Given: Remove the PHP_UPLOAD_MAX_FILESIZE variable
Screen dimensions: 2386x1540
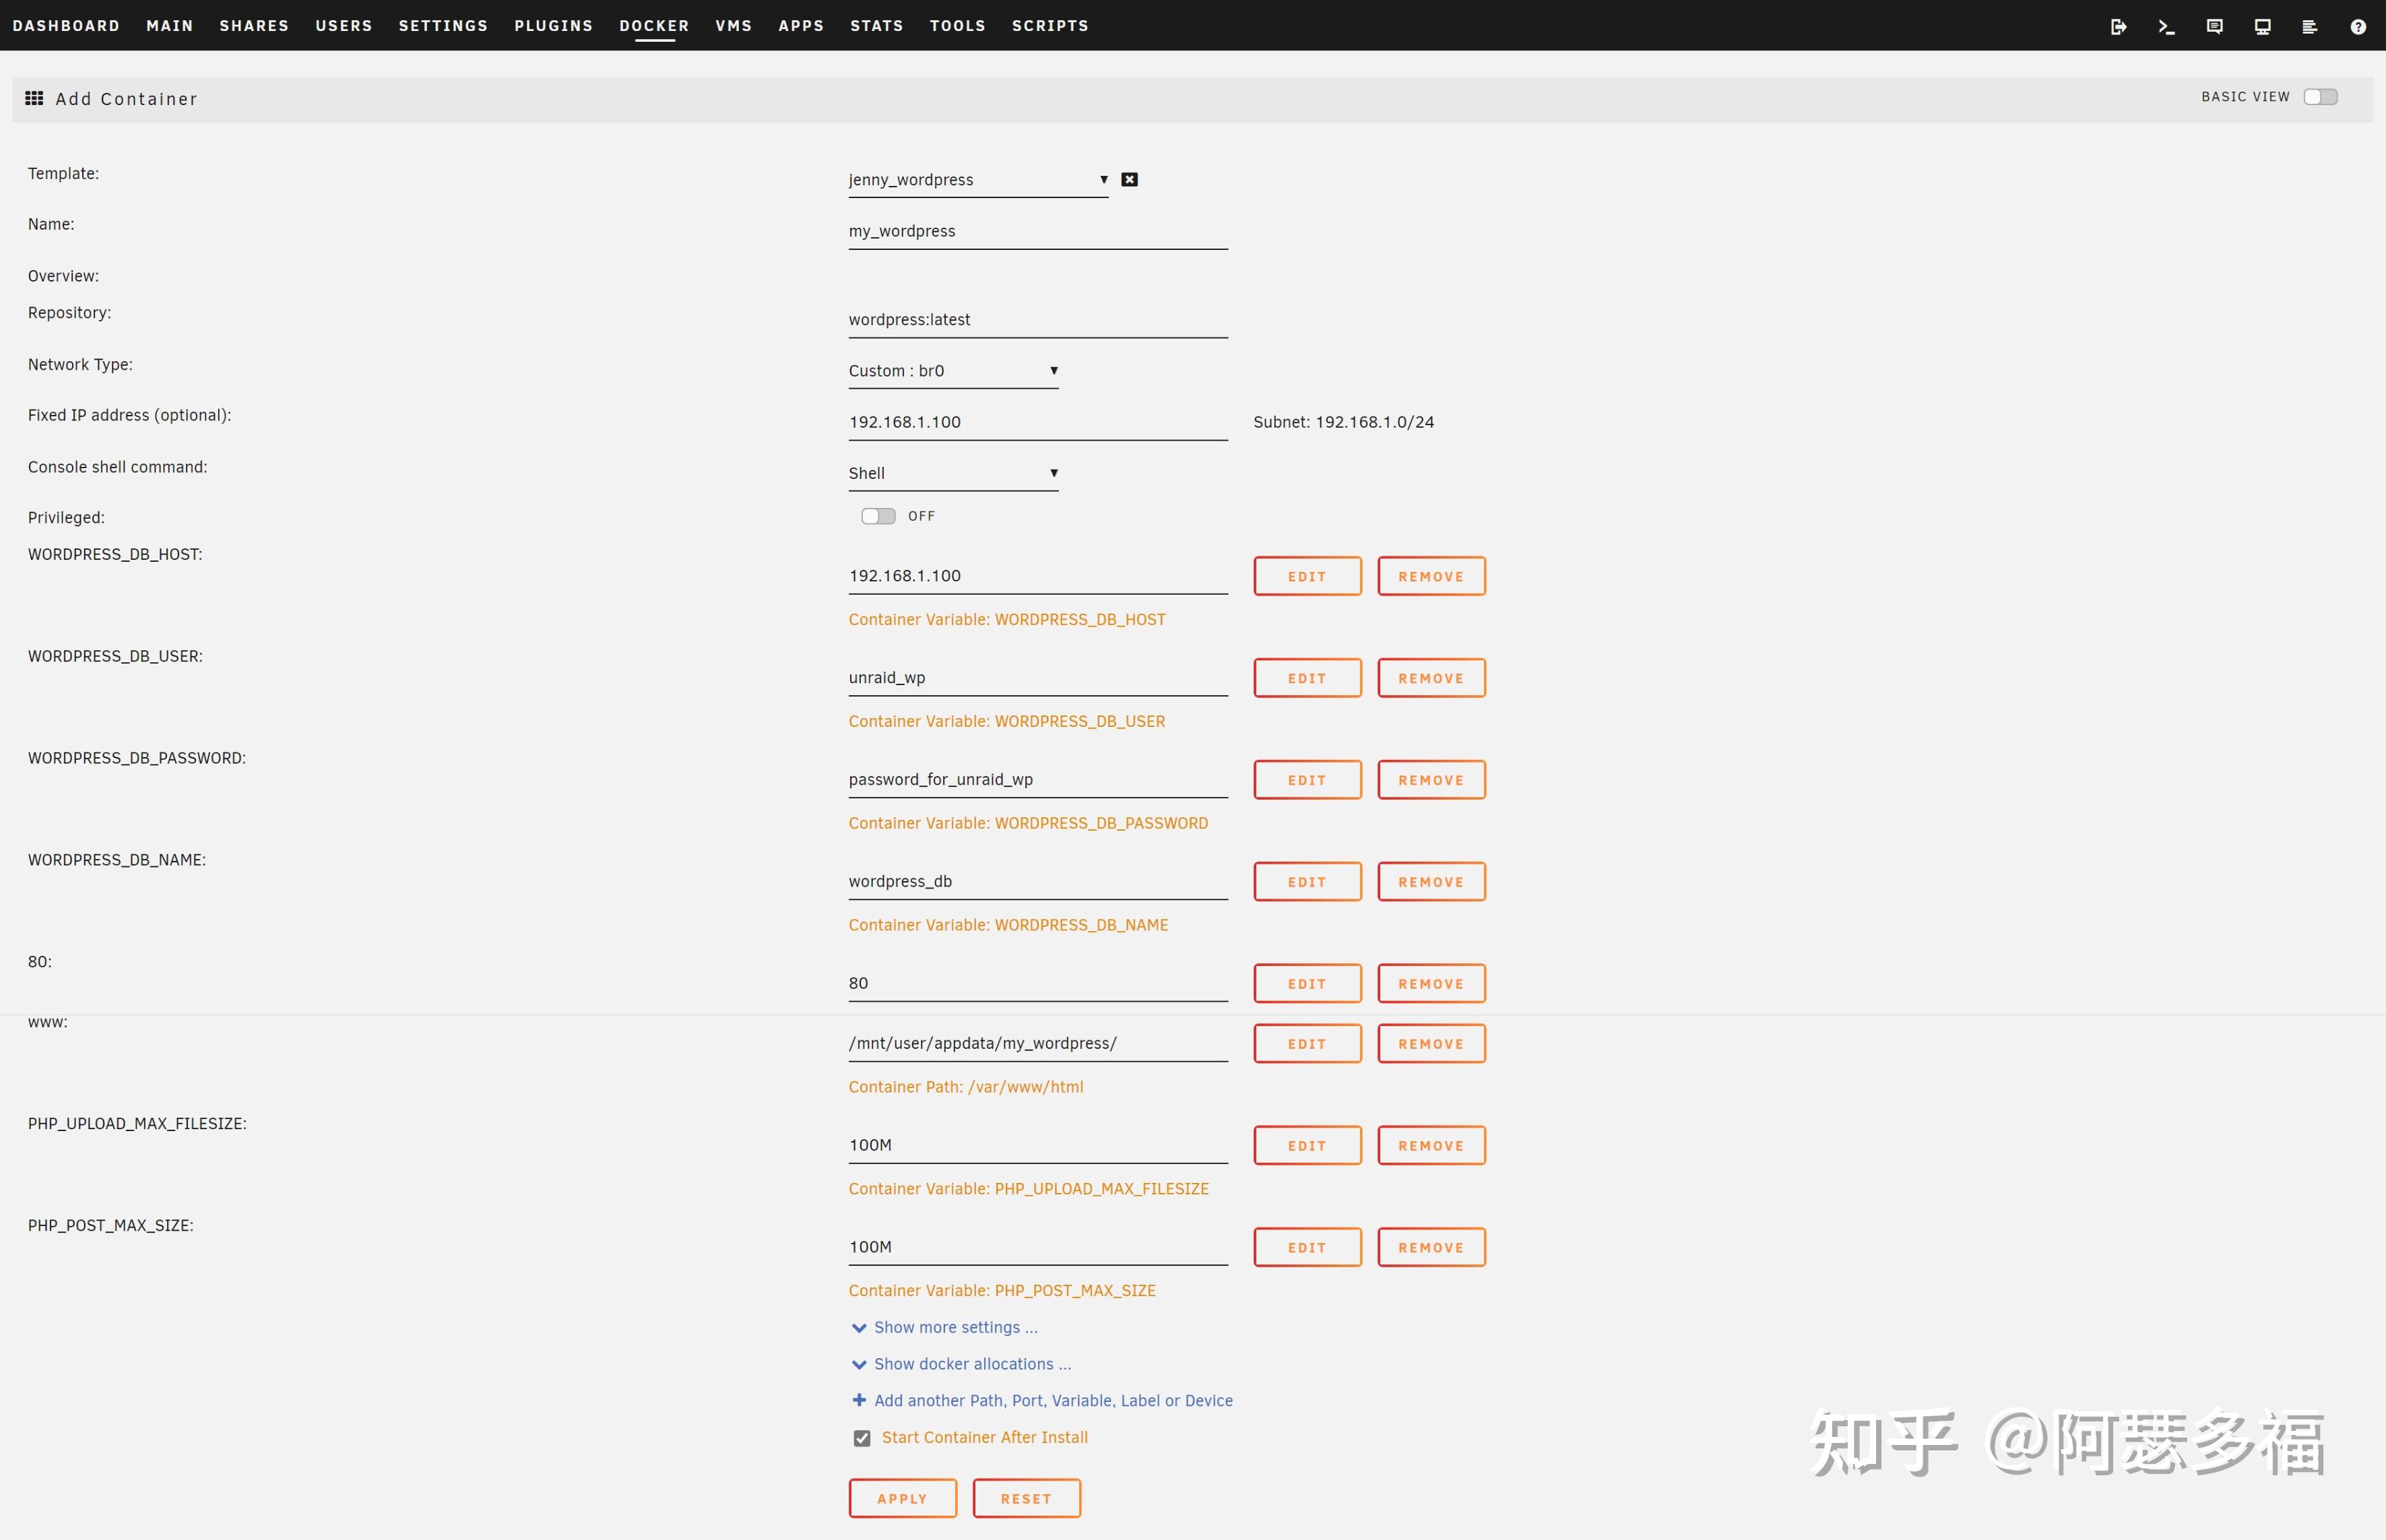Looking at the screenshot, I should (x=1431, y=1146).
